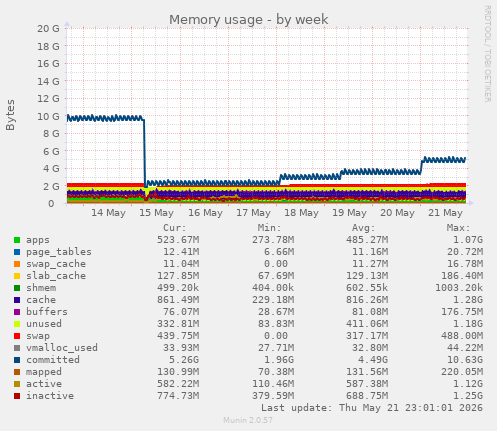This screenshot has width=497, height=431.
Task: Select the slab_cache legend label
Action: [x=56, y=276]
